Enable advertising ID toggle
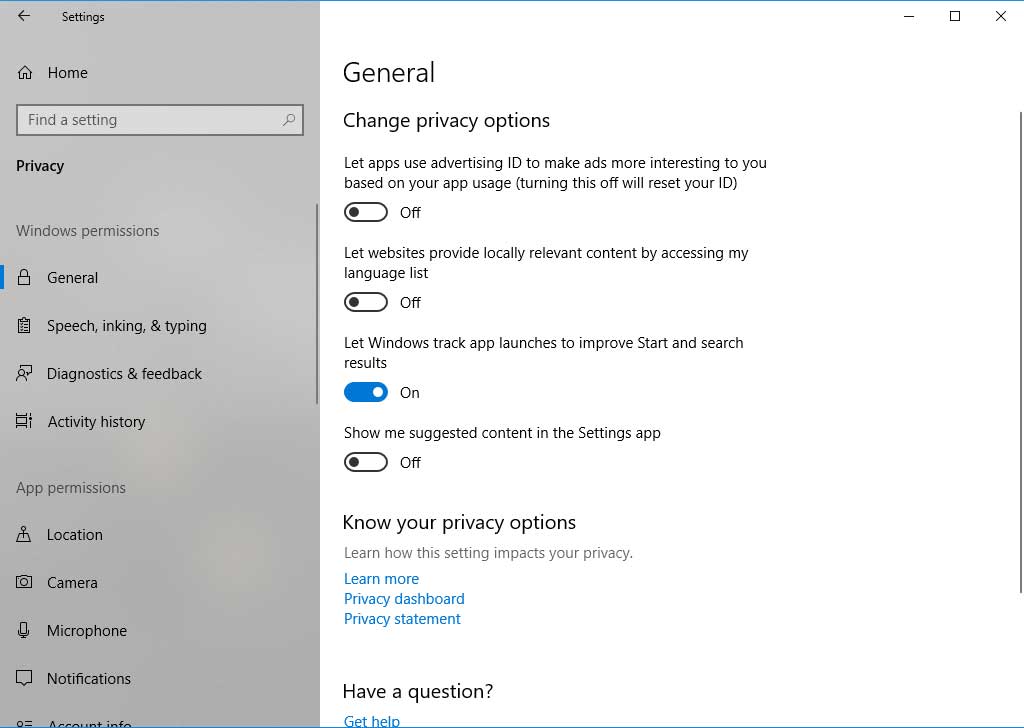This screenshot has height=728, width=1024. 366,212
